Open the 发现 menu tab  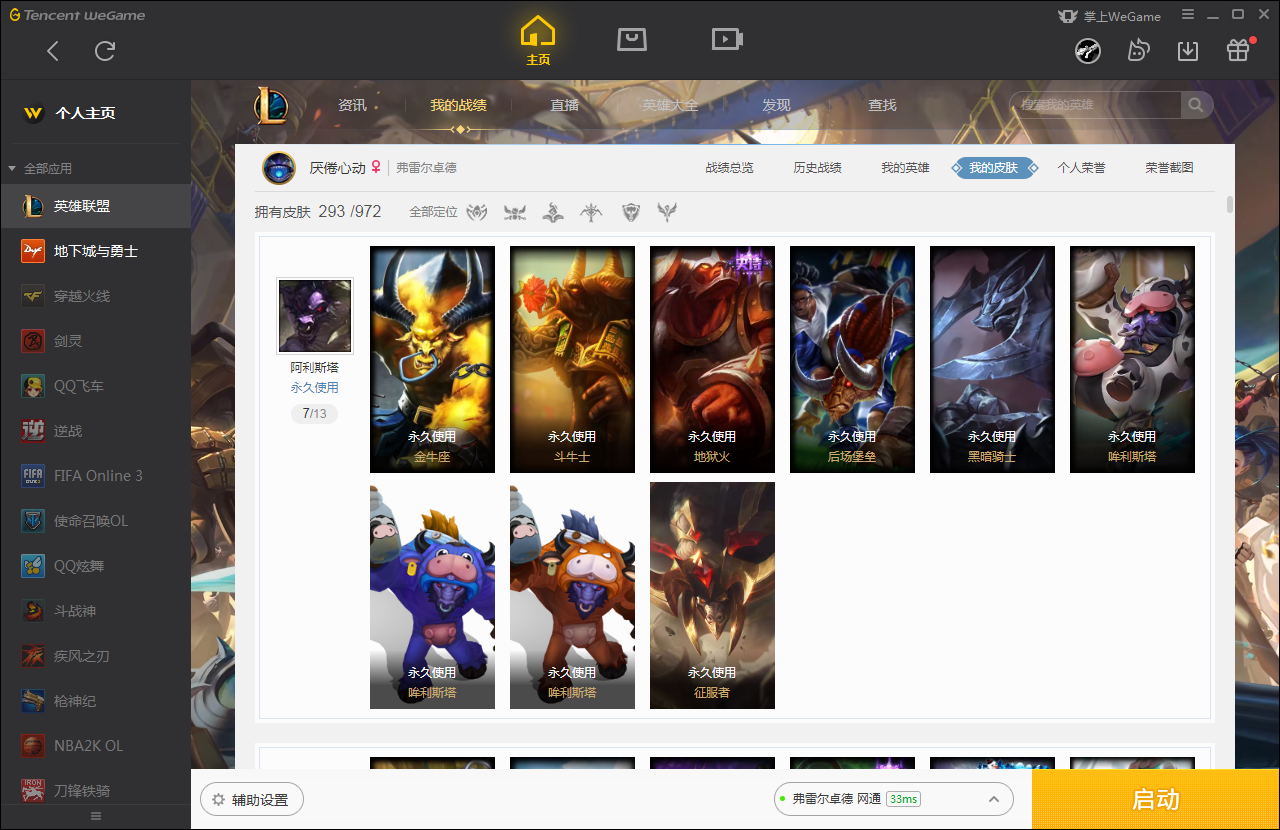776,105
